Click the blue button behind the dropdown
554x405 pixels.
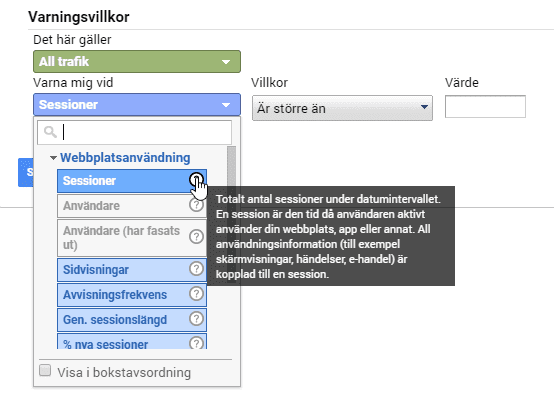point(25,172)
